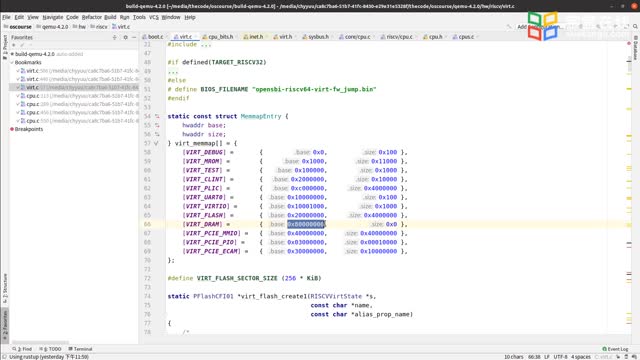Open the Event Log
Viewport: 640px width, 360px height.
point(615,349)
